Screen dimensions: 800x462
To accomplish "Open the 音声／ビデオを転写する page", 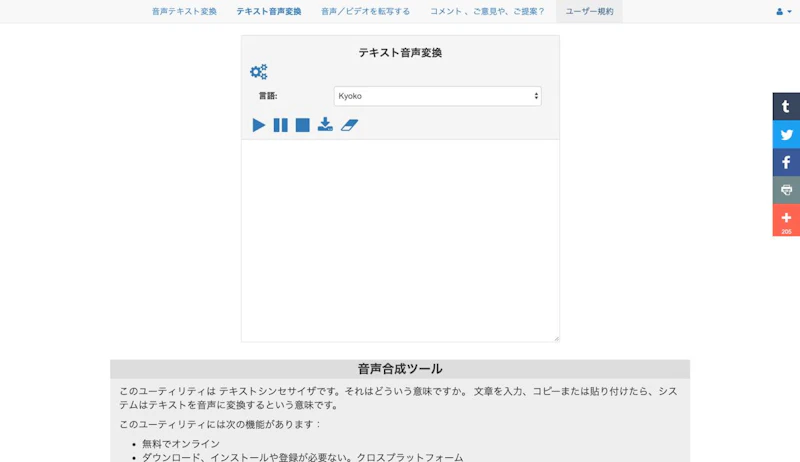I will [365, 11].
